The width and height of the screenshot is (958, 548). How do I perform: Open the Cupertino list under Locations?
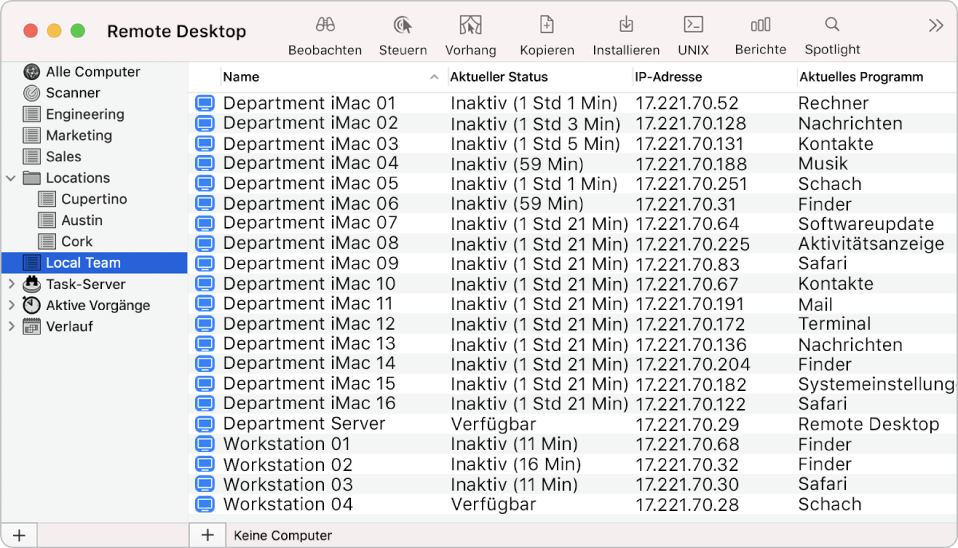tap(94, 199)
